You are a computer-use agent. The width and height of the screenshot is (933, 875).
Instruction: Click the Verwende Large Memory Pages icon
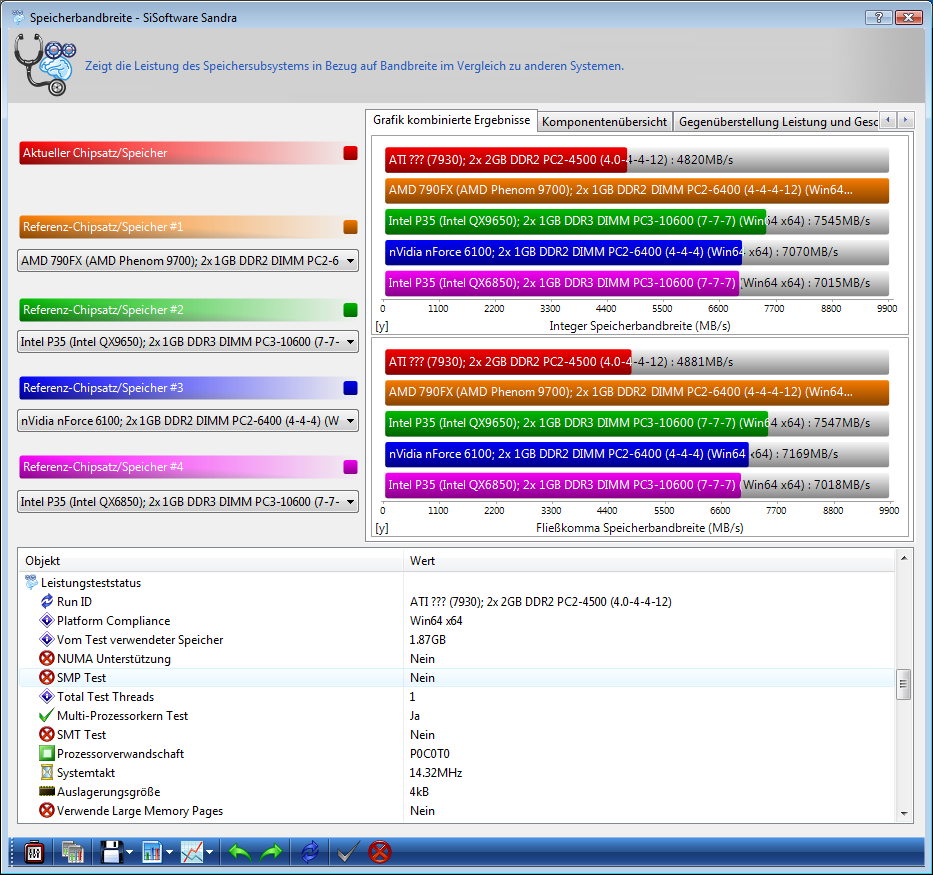[x=46, y=811]
